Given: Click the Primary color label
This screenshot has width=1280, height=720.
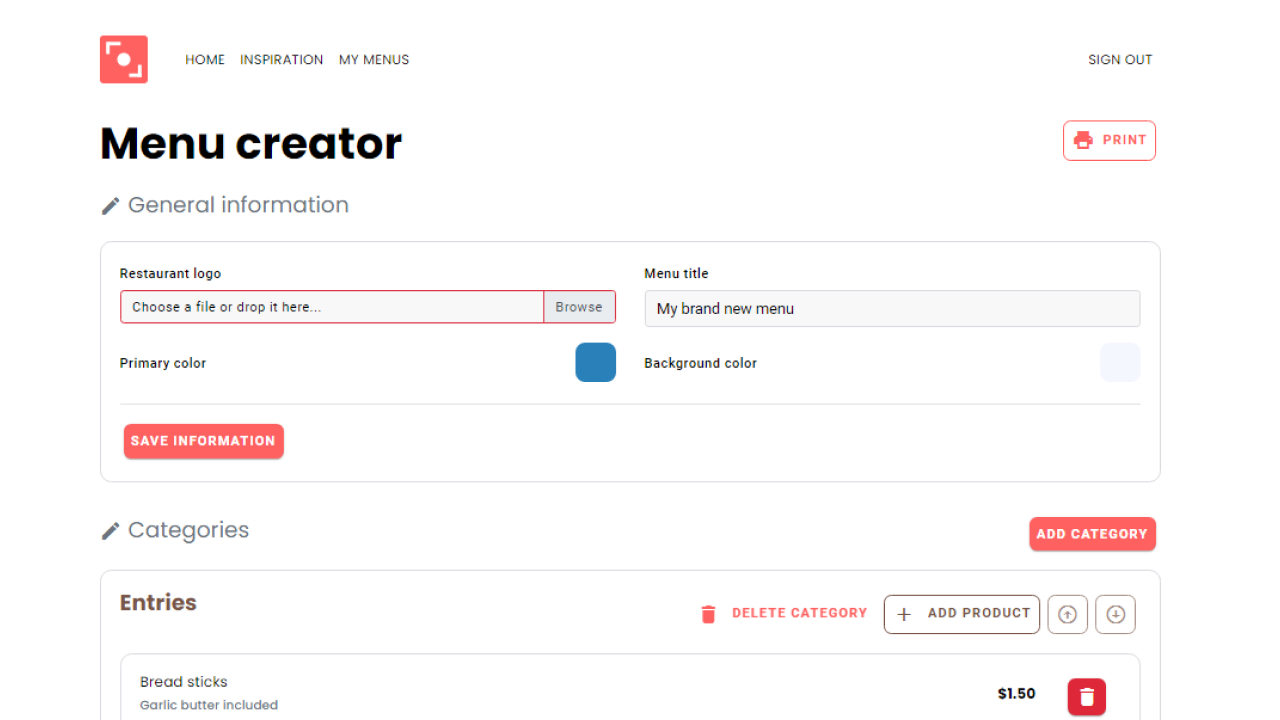Looking at the screenshot, I should pos(163,363).
